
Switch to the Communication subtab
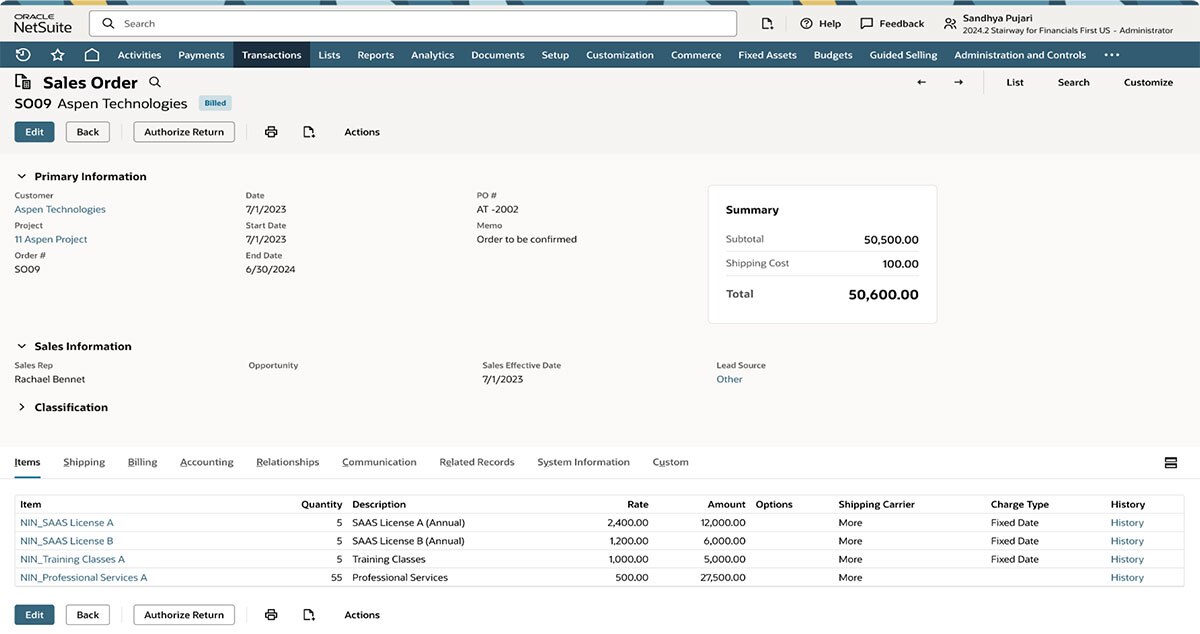[x=379, y=462]
